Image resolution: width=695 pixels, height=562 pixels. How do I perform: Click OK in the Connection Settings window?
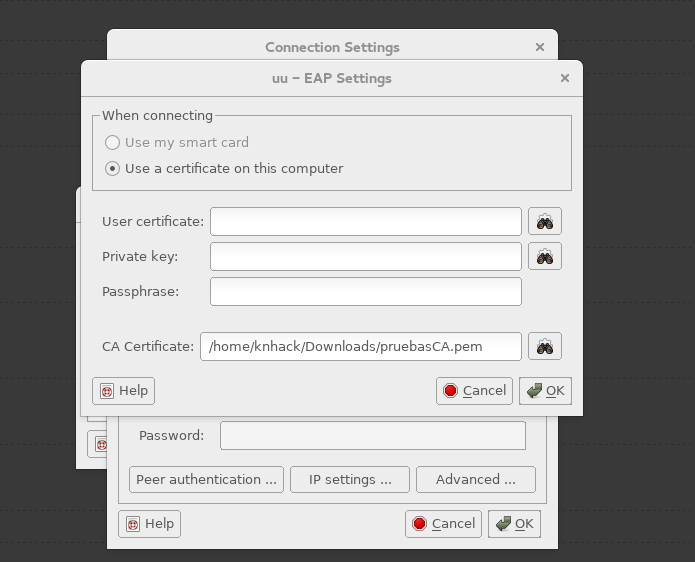pyautogui.click(x=514, y=524)
